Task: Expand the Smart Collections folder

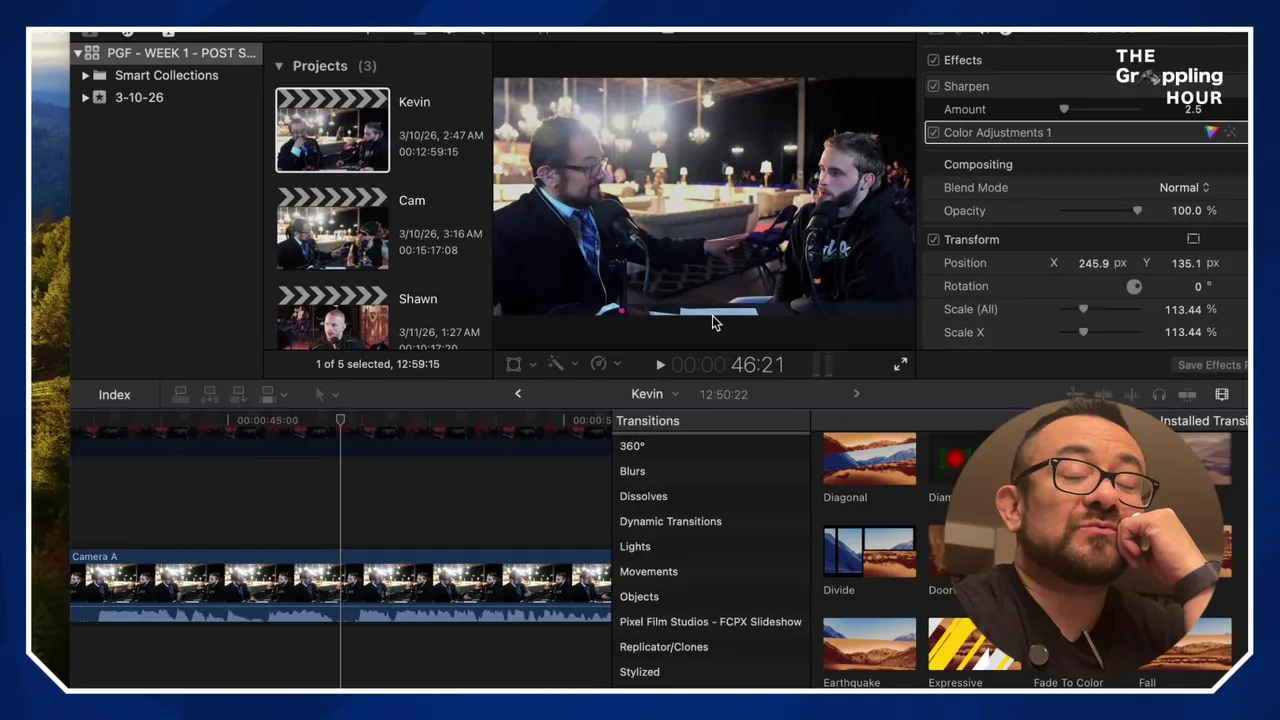Action: (85, 75)
